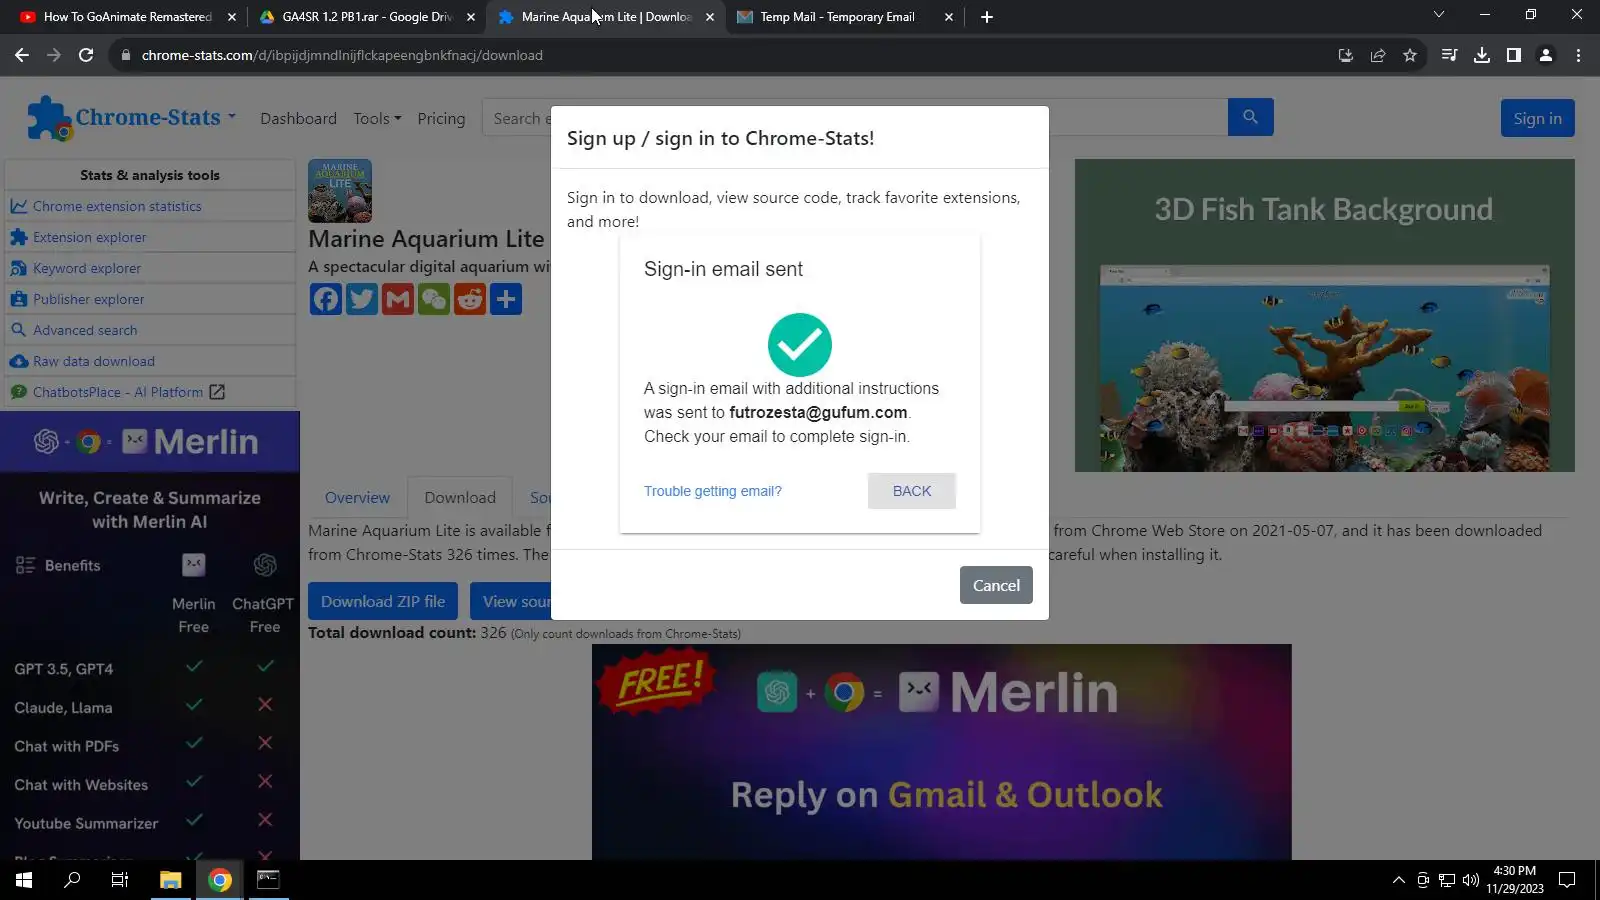The height and width of the screenshot is (900, 1600).
Task: Click the BACK button in the dialog
Action: tap(912, 491)
